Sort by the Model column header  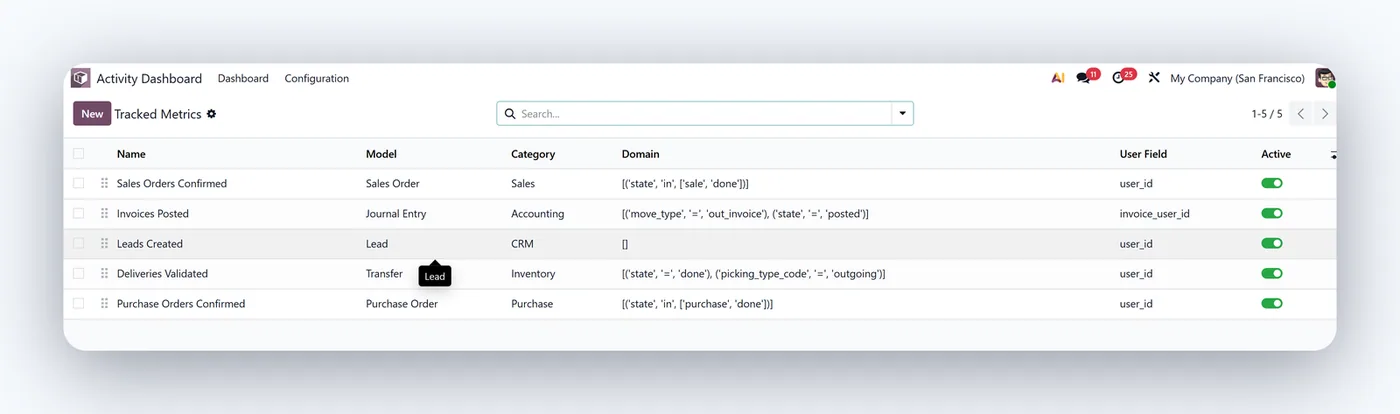381,154
